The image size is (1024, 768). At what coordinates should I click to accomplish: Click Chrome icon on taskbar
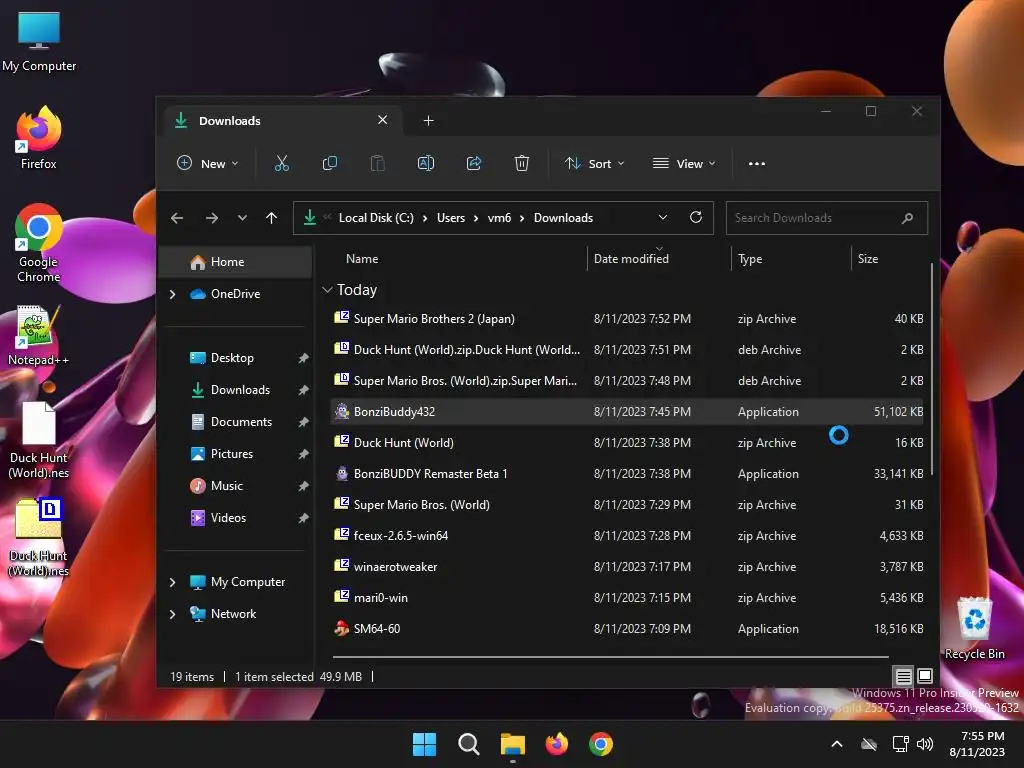point(601,744)
